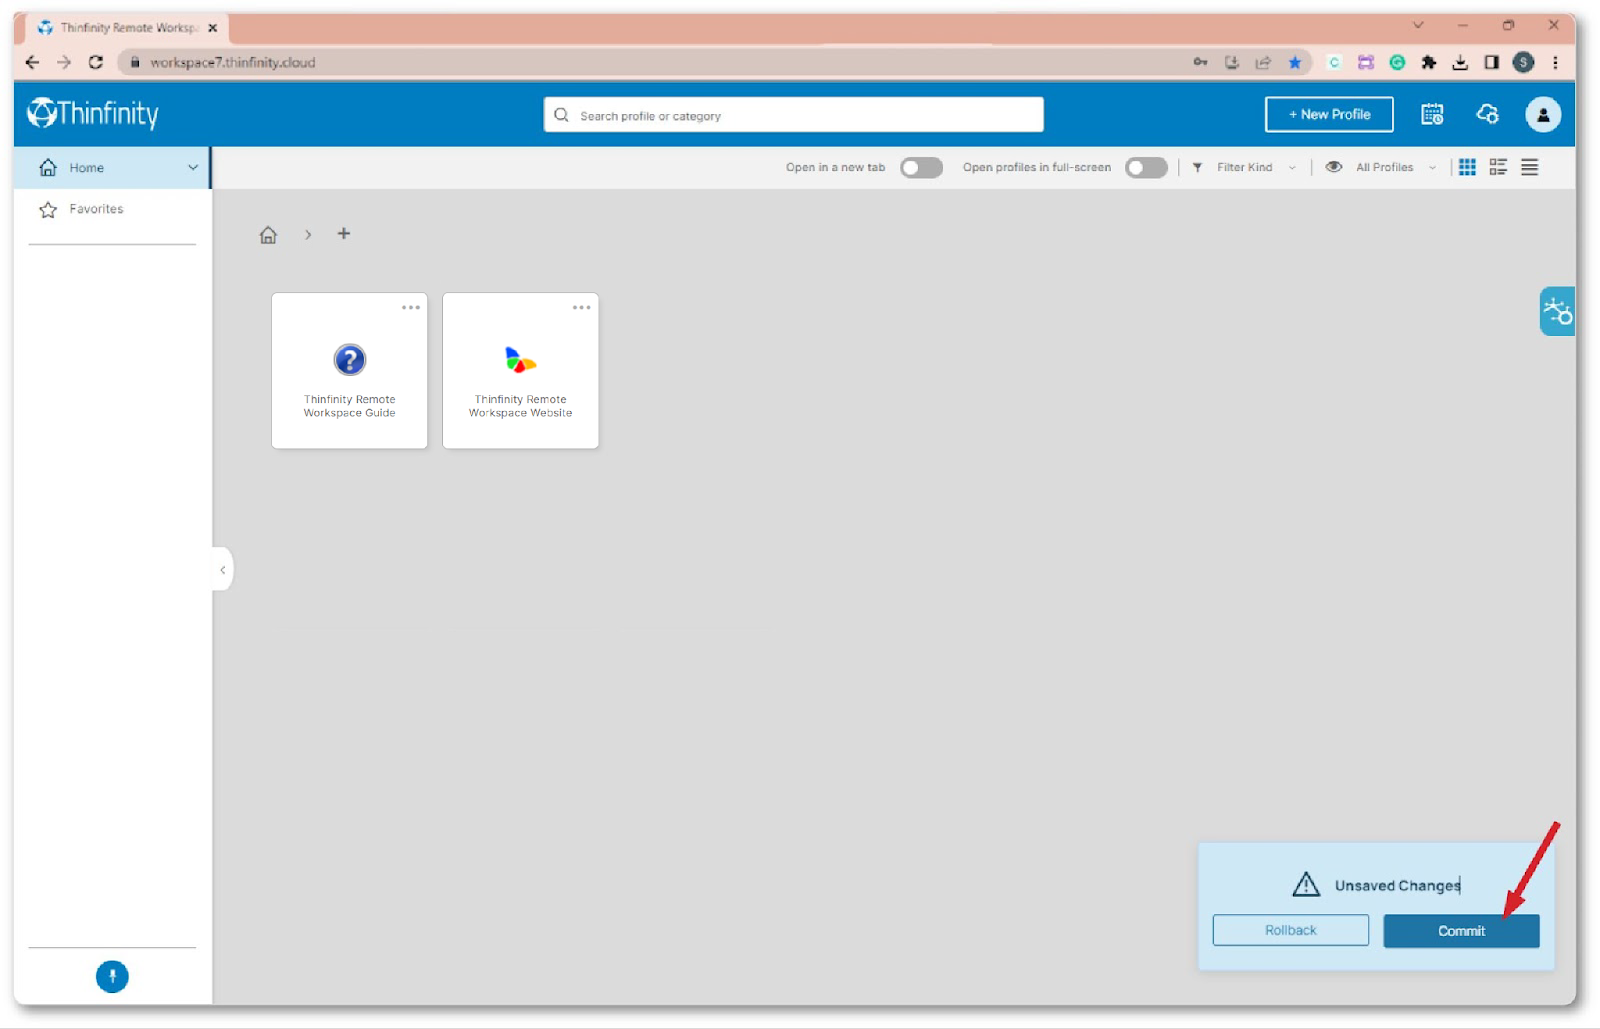Go back in browser history

click(33, 62)
